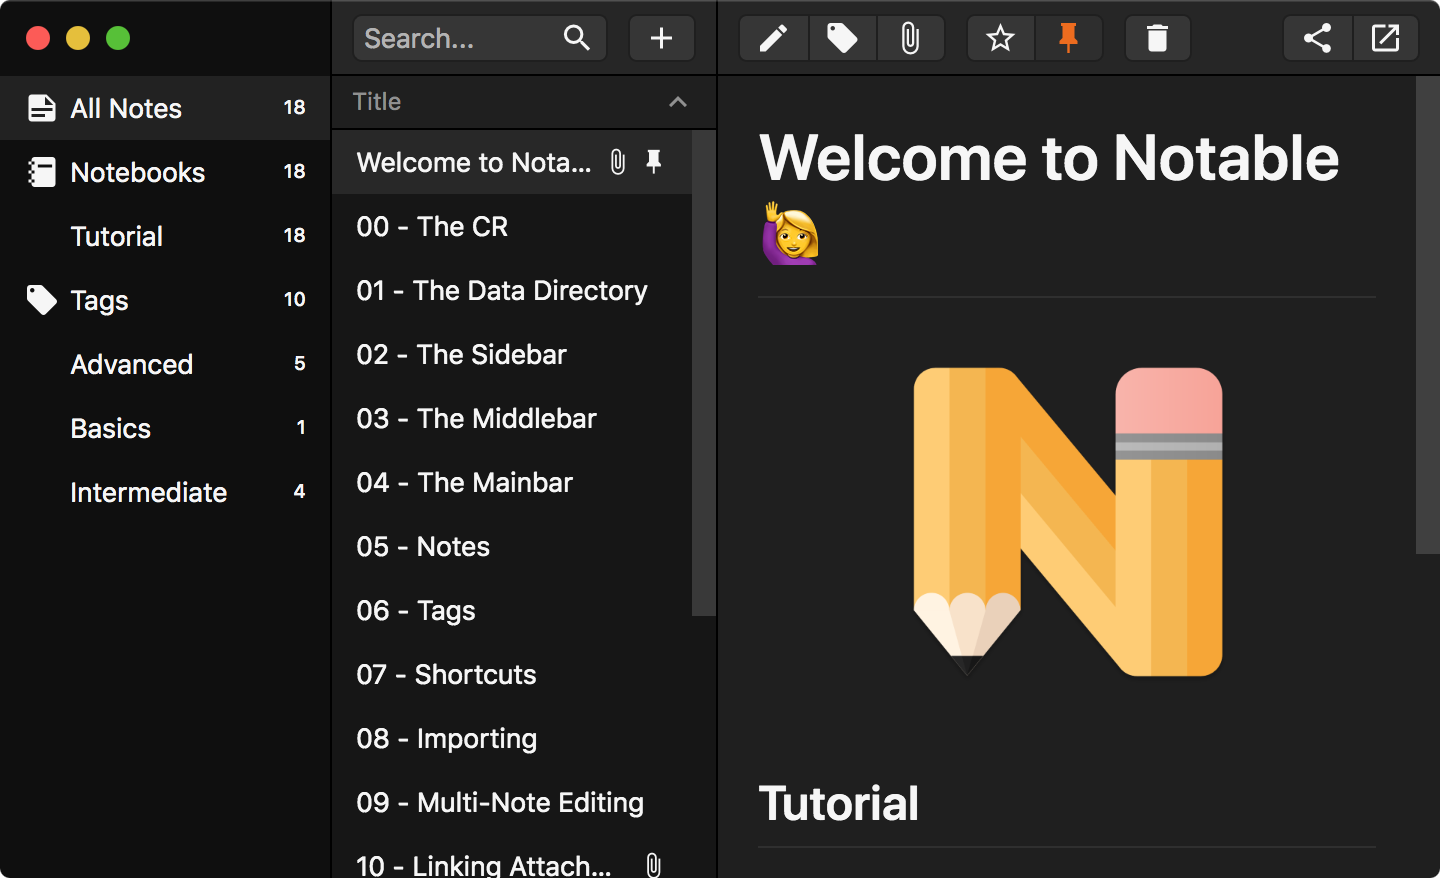Open note '09 - Multi-Note Editing'
Image resolution: width=1440 pixels, height=878 pixels.
click(x=512, y=802)
